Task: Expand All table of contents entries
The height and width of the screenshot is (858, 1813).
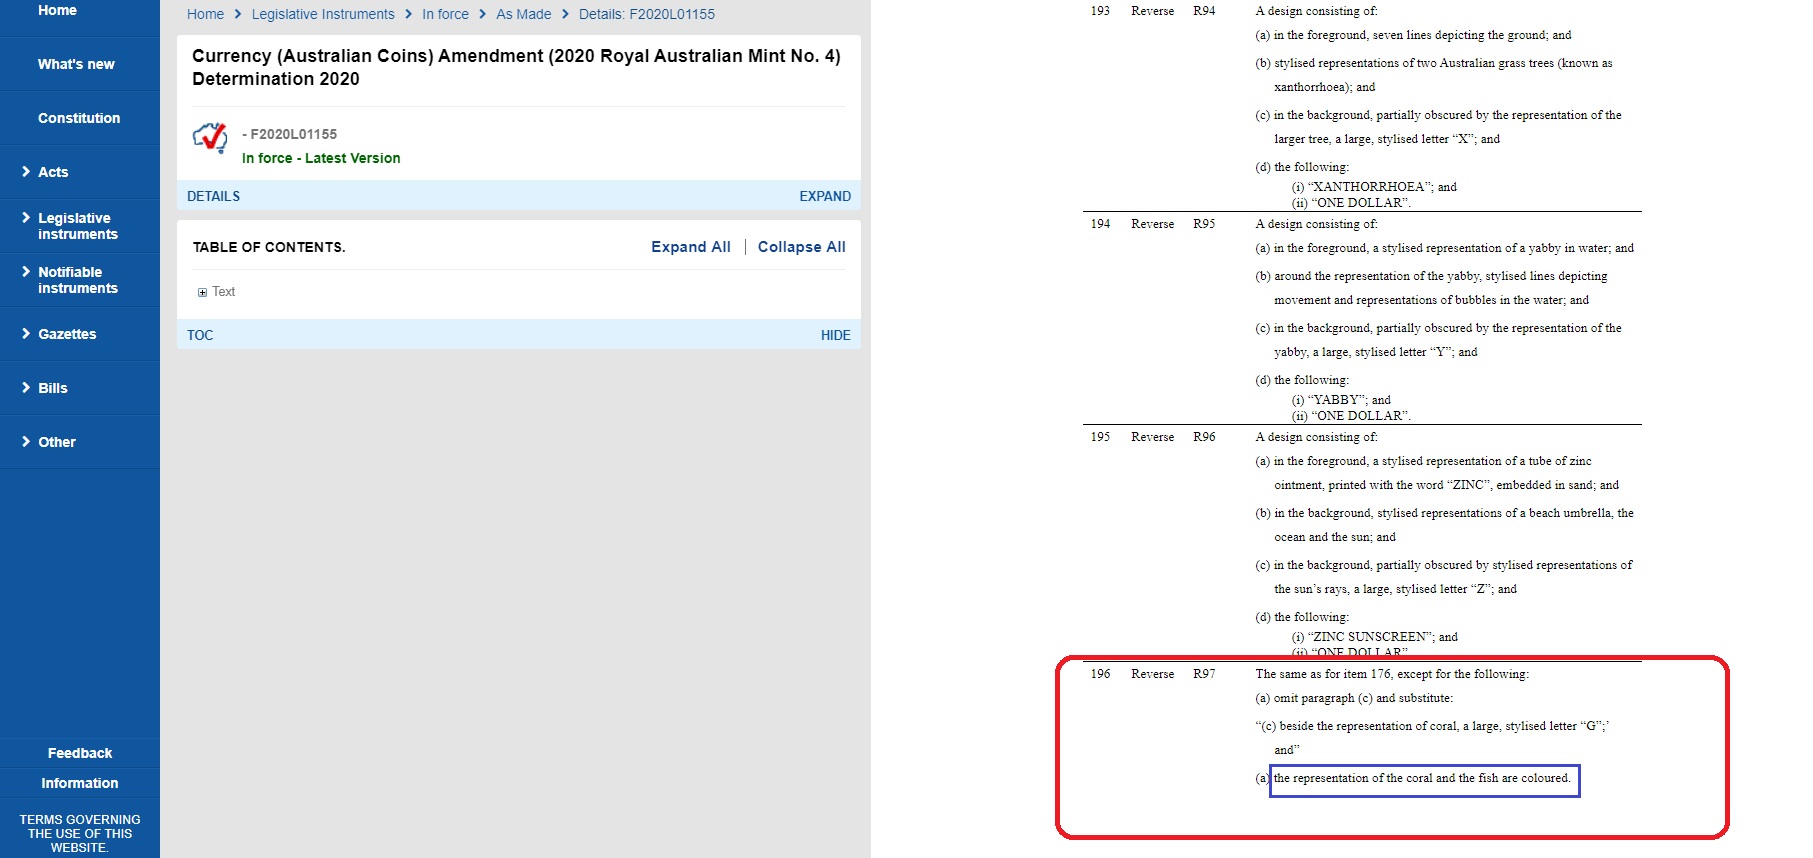Action: point(691,247)
